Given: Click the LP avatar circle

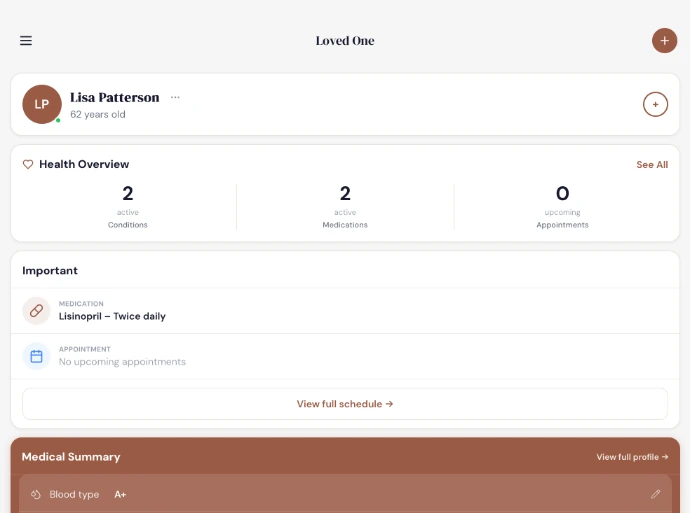Looking at the screenshot, I should (x=42, y=104).
